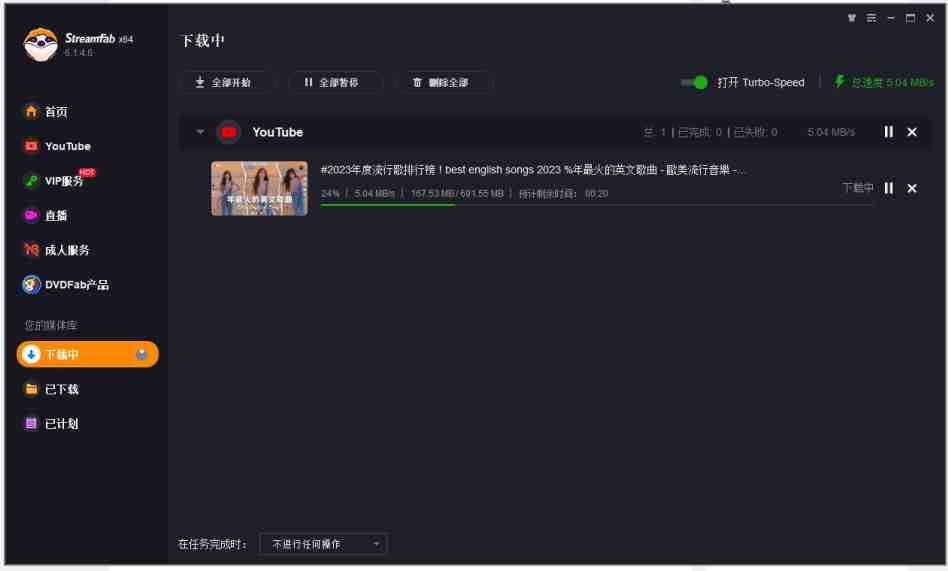948x571 pixels.
Task: Click the lightning total speed indicator
Action: coord(883,82)
